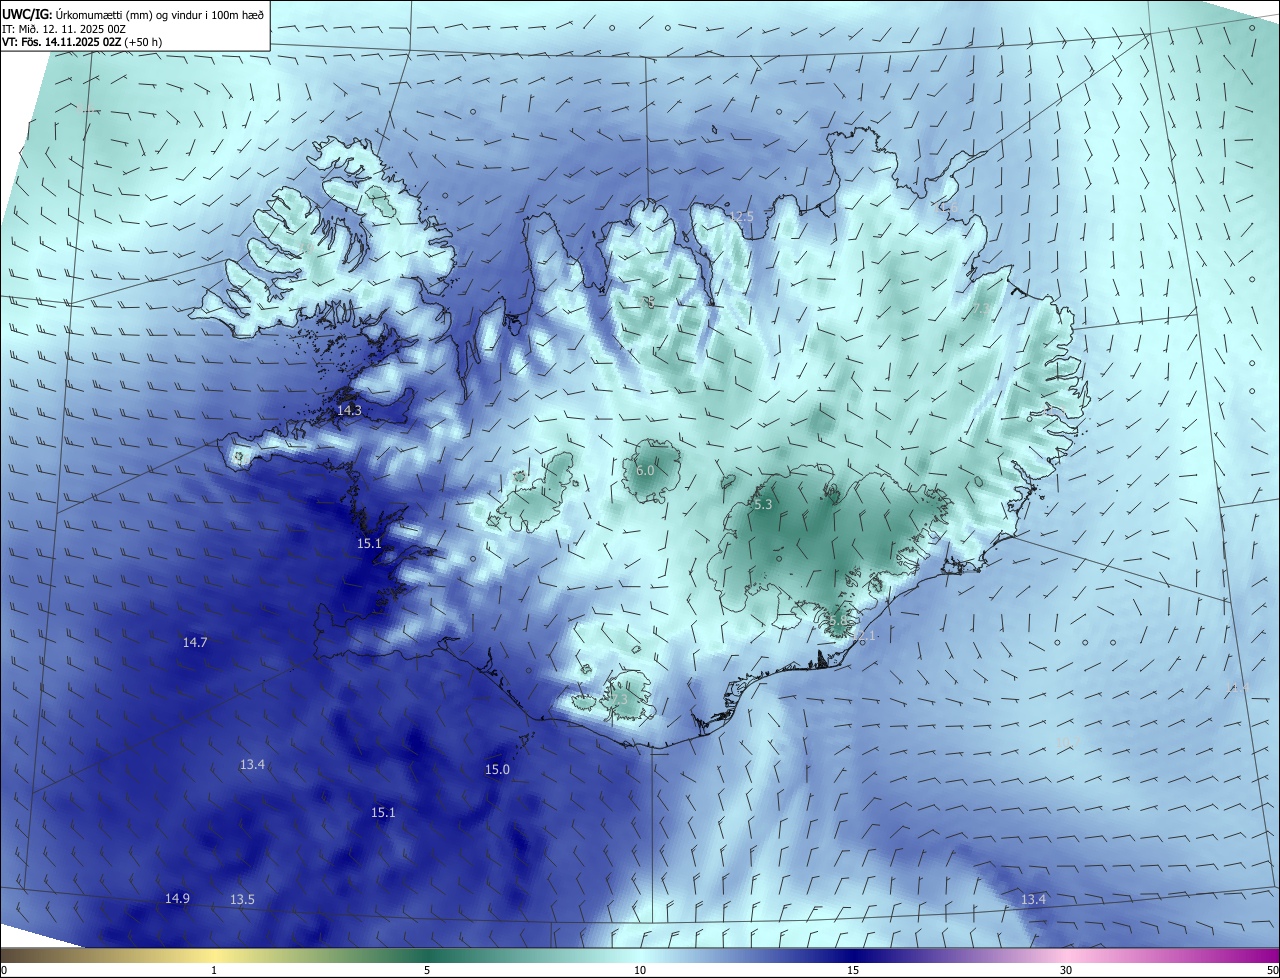Click the title line 'UWC/IG: Úrkomumætti (mm) og vindur'
Image resolution: width=1280 pixels, height=978 pixels.
point(133,14)
